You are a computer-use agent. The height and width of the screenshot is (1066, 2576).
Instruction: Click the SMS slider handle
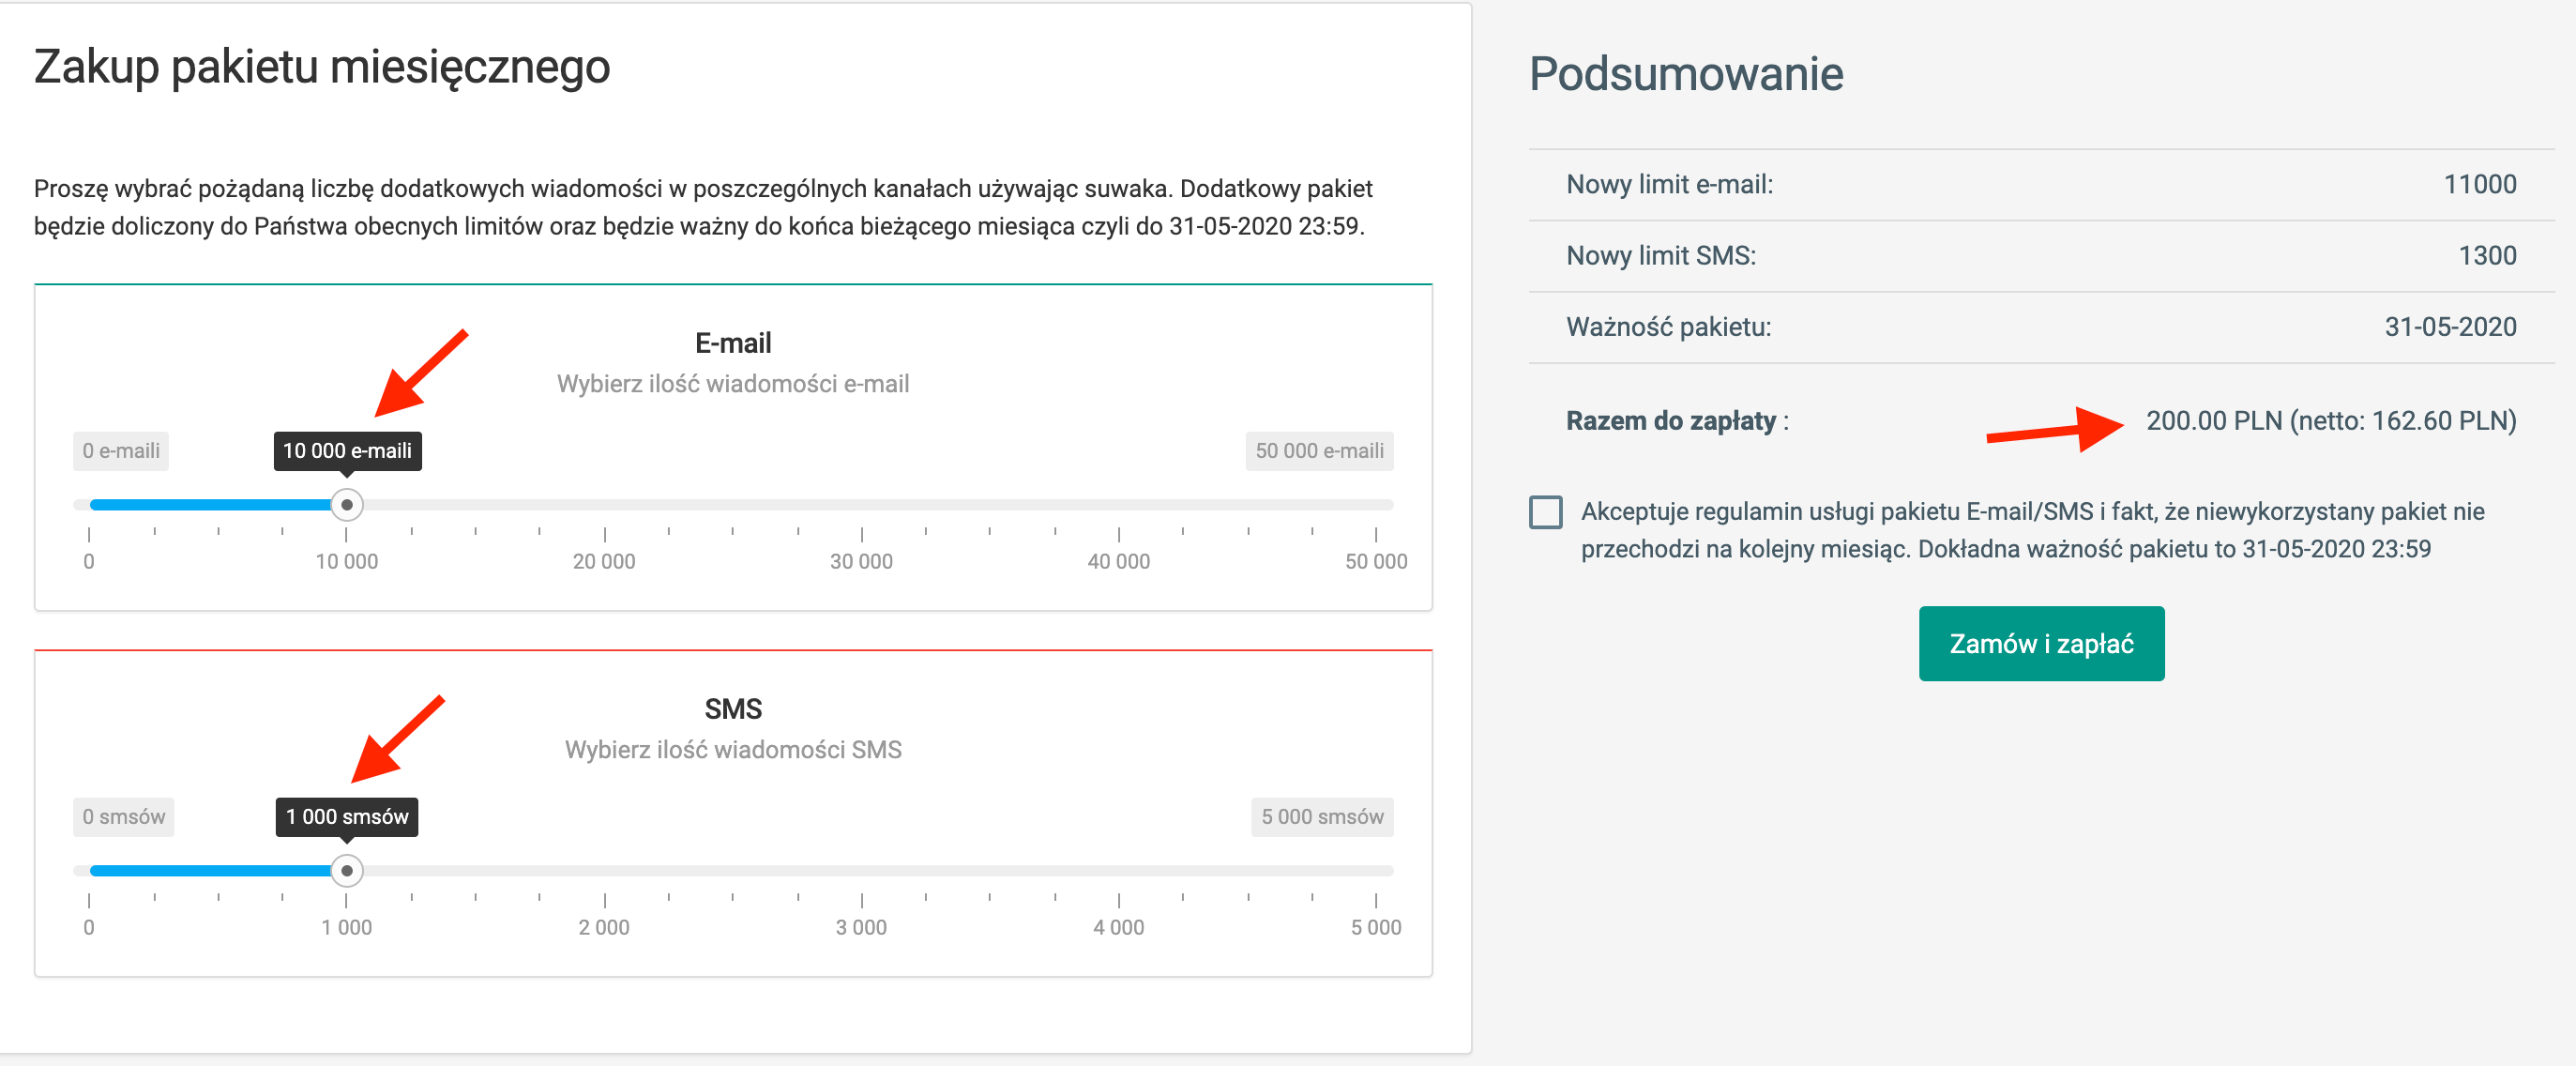[x=346, y=871]
